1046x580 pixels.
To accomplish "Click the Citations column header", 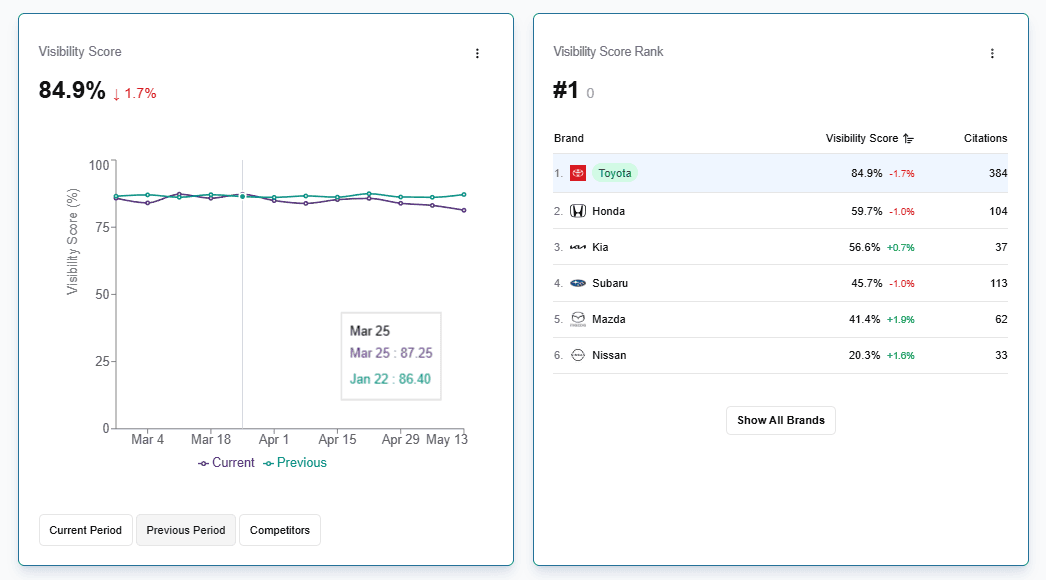I will 985,138.
